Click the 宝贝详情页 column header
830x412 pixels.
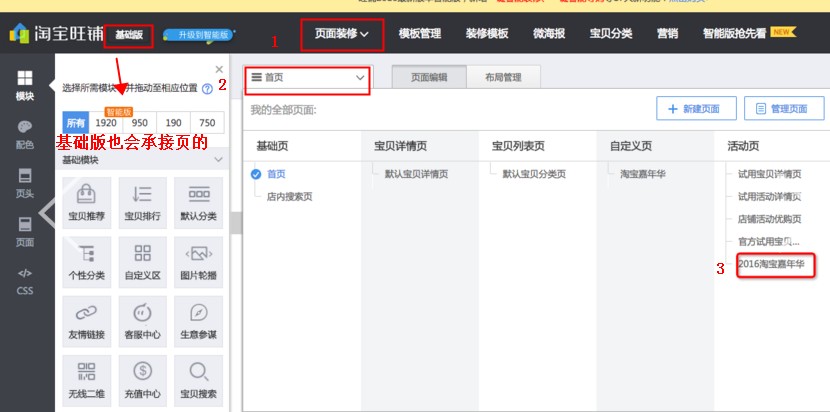(x=400, y=146)
